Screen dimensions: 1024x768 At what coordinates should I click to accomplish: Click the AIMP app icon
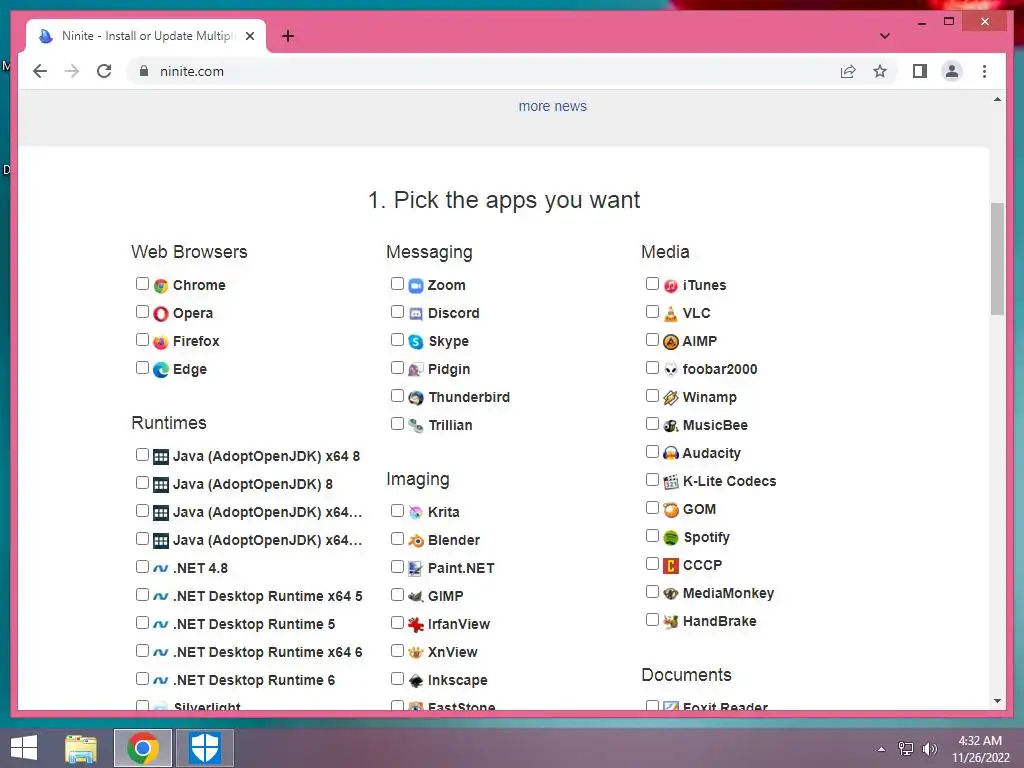(671, 342)
